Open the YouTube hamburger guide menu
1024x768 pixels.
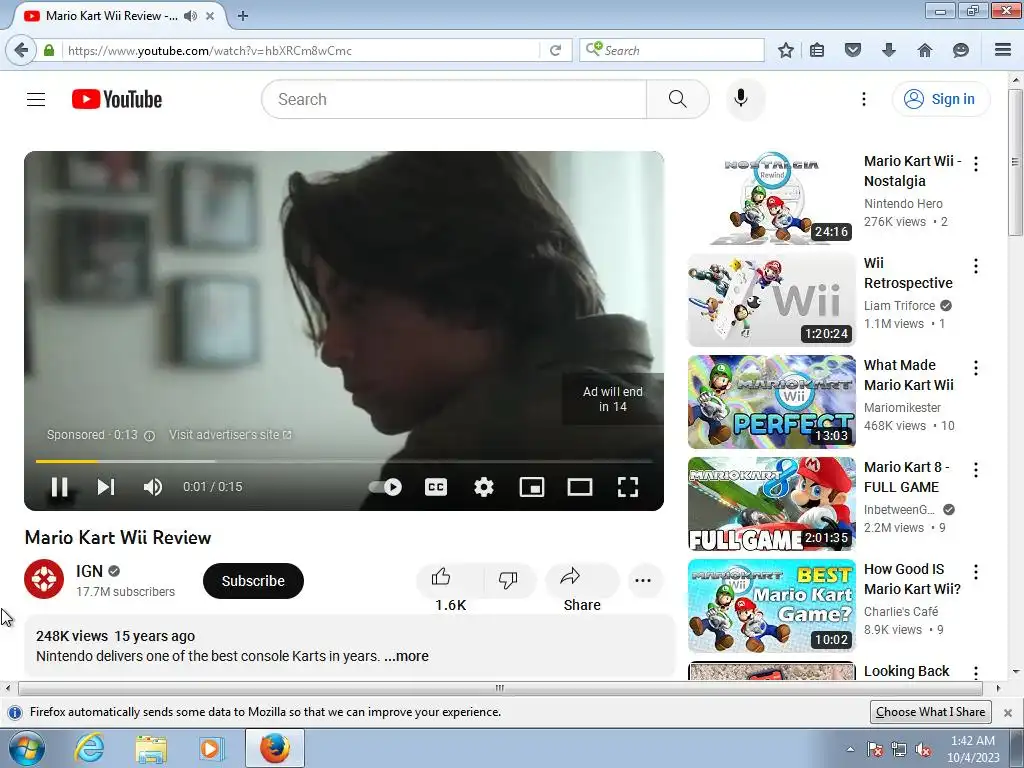point(36,99)
